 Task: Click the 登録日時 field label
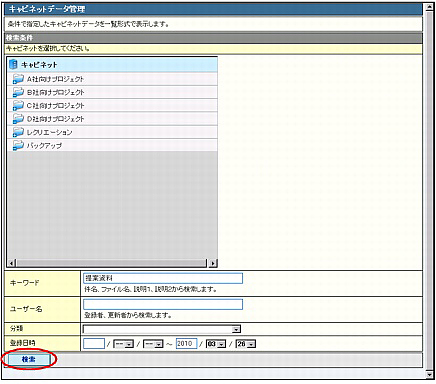(23, 343)
